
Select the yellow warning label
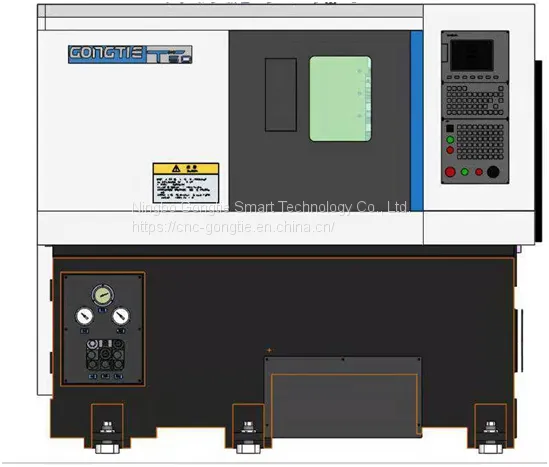[186, 182]
